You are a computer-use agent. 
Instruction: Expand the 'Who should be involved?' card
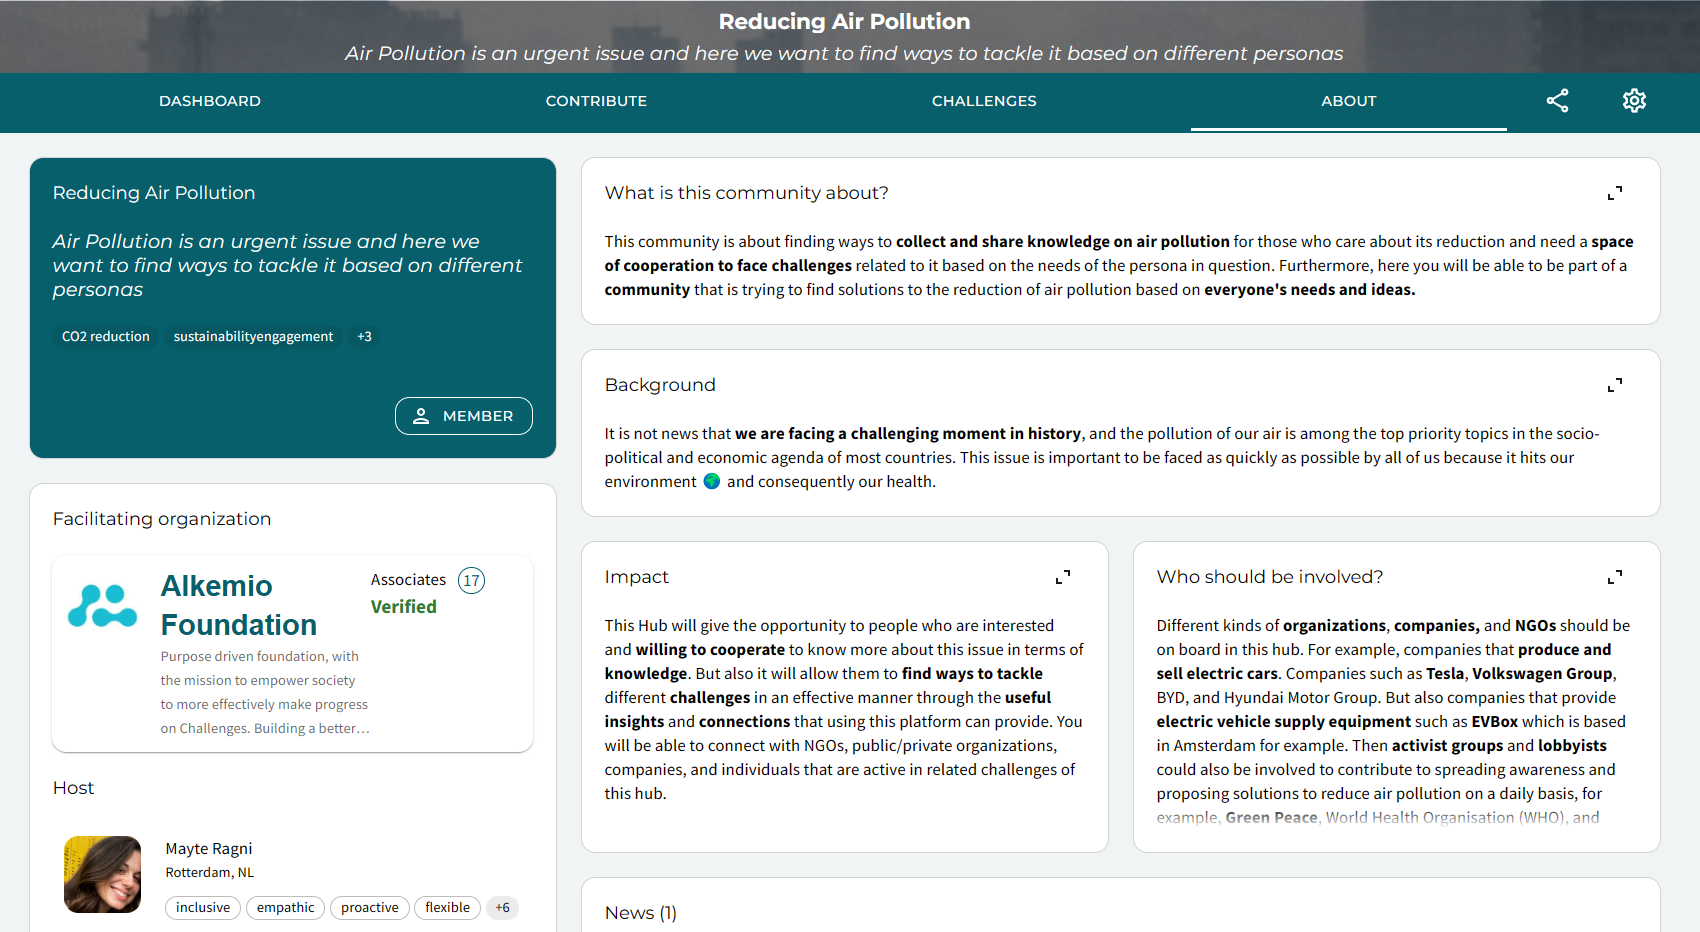tap(1614, 577)
